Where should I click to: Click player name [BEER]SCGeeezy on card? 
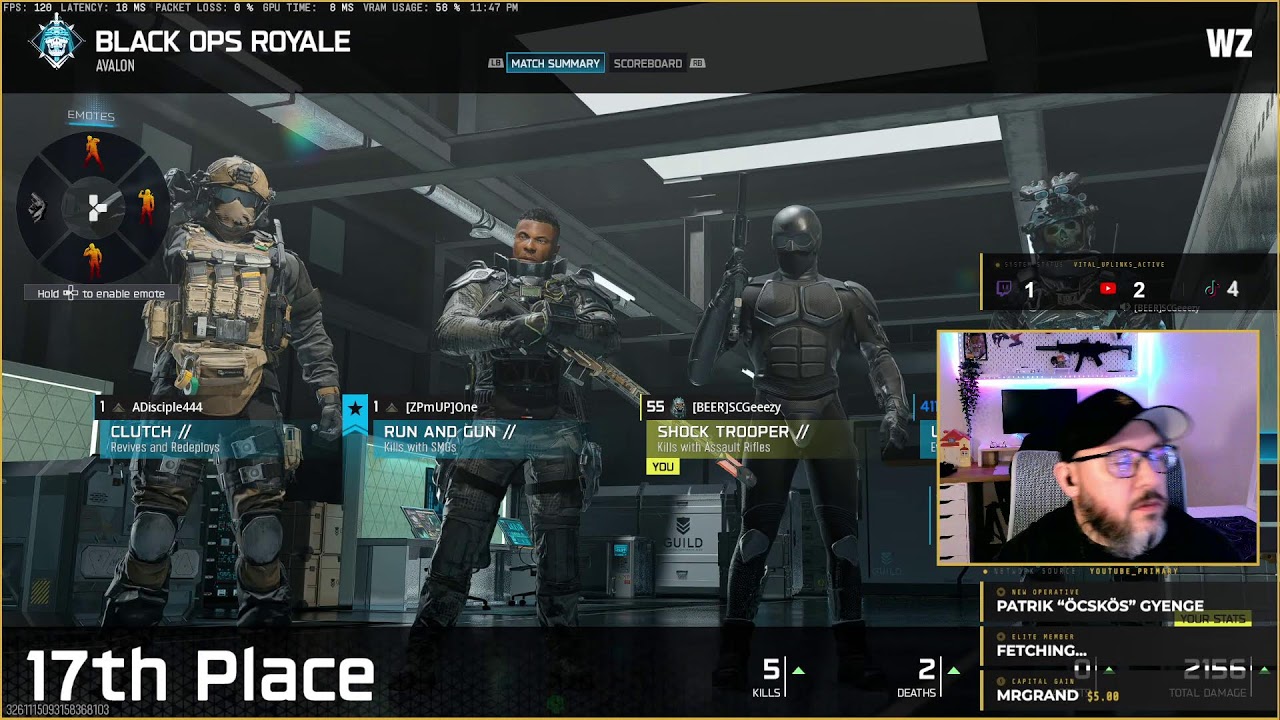click(736, 408)
